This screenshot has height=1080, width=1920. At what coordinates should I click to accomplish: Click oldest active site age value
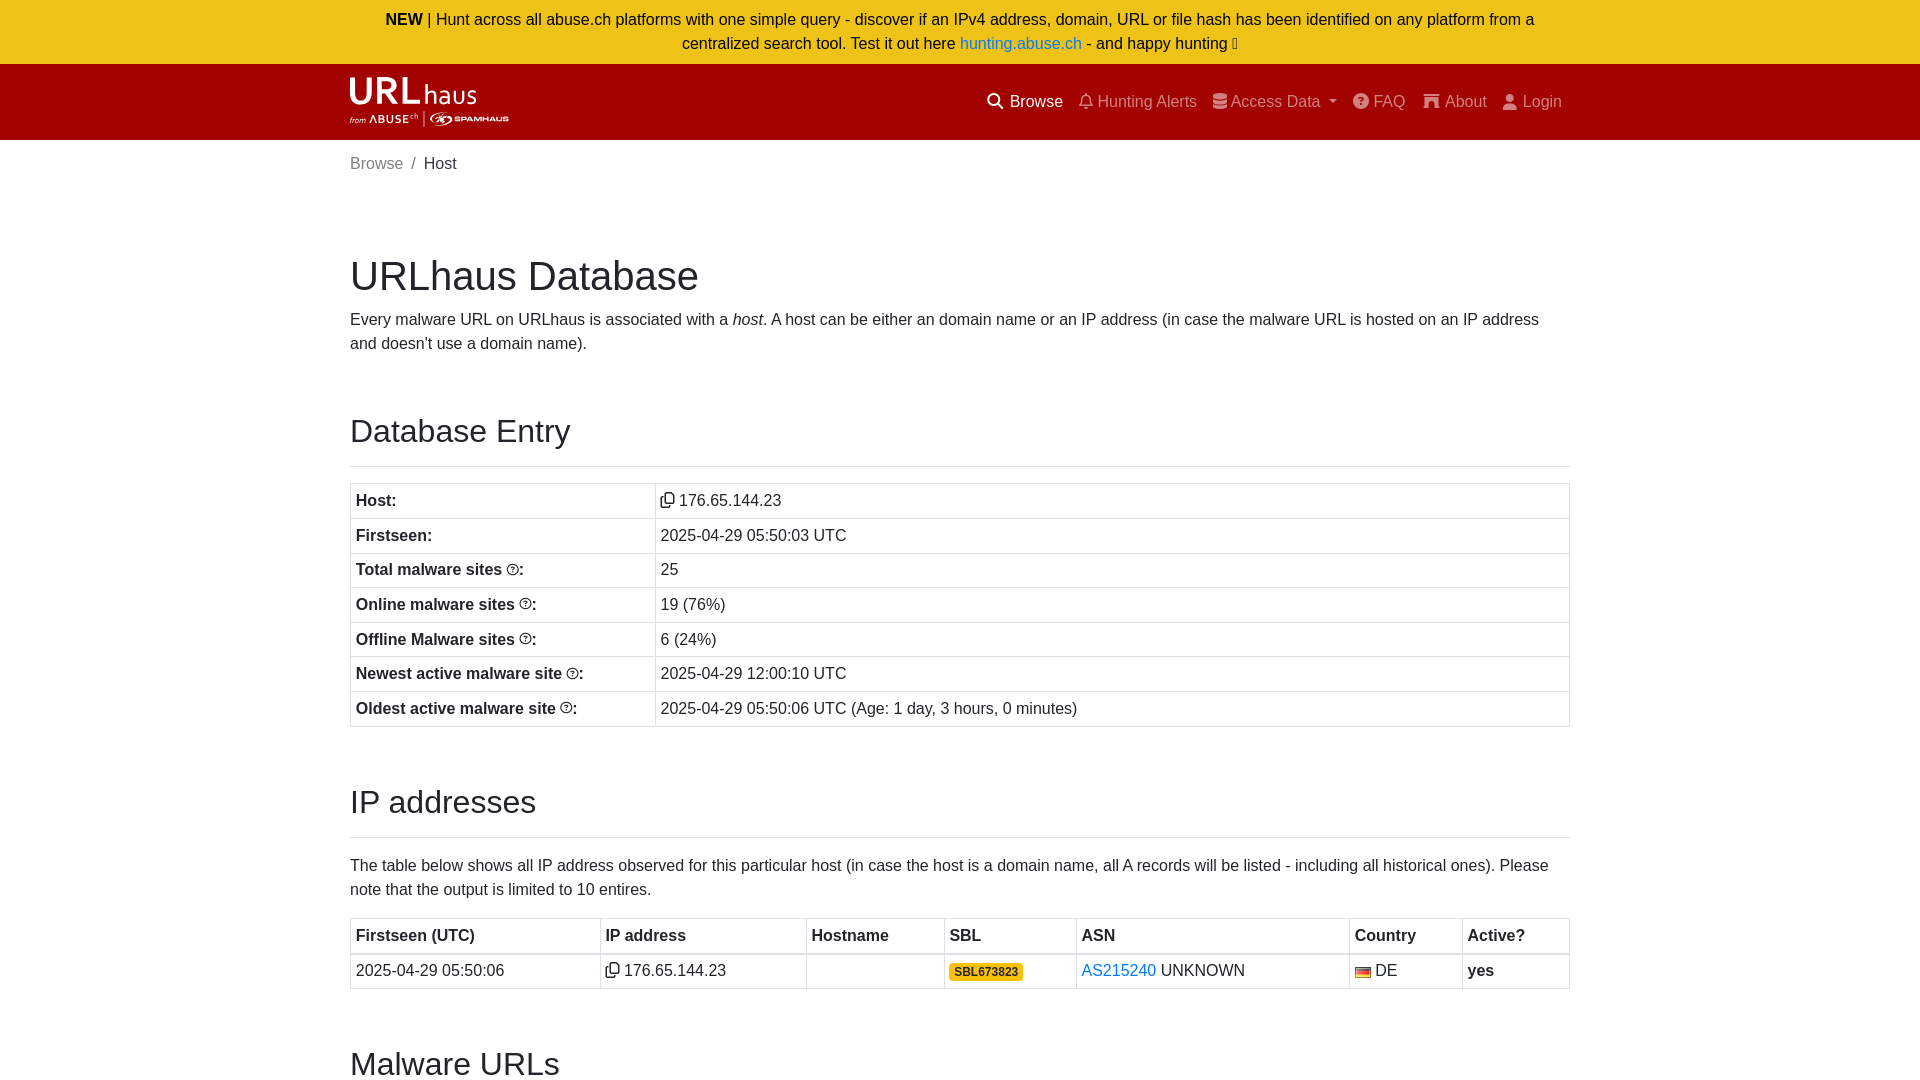coord(964,709)
